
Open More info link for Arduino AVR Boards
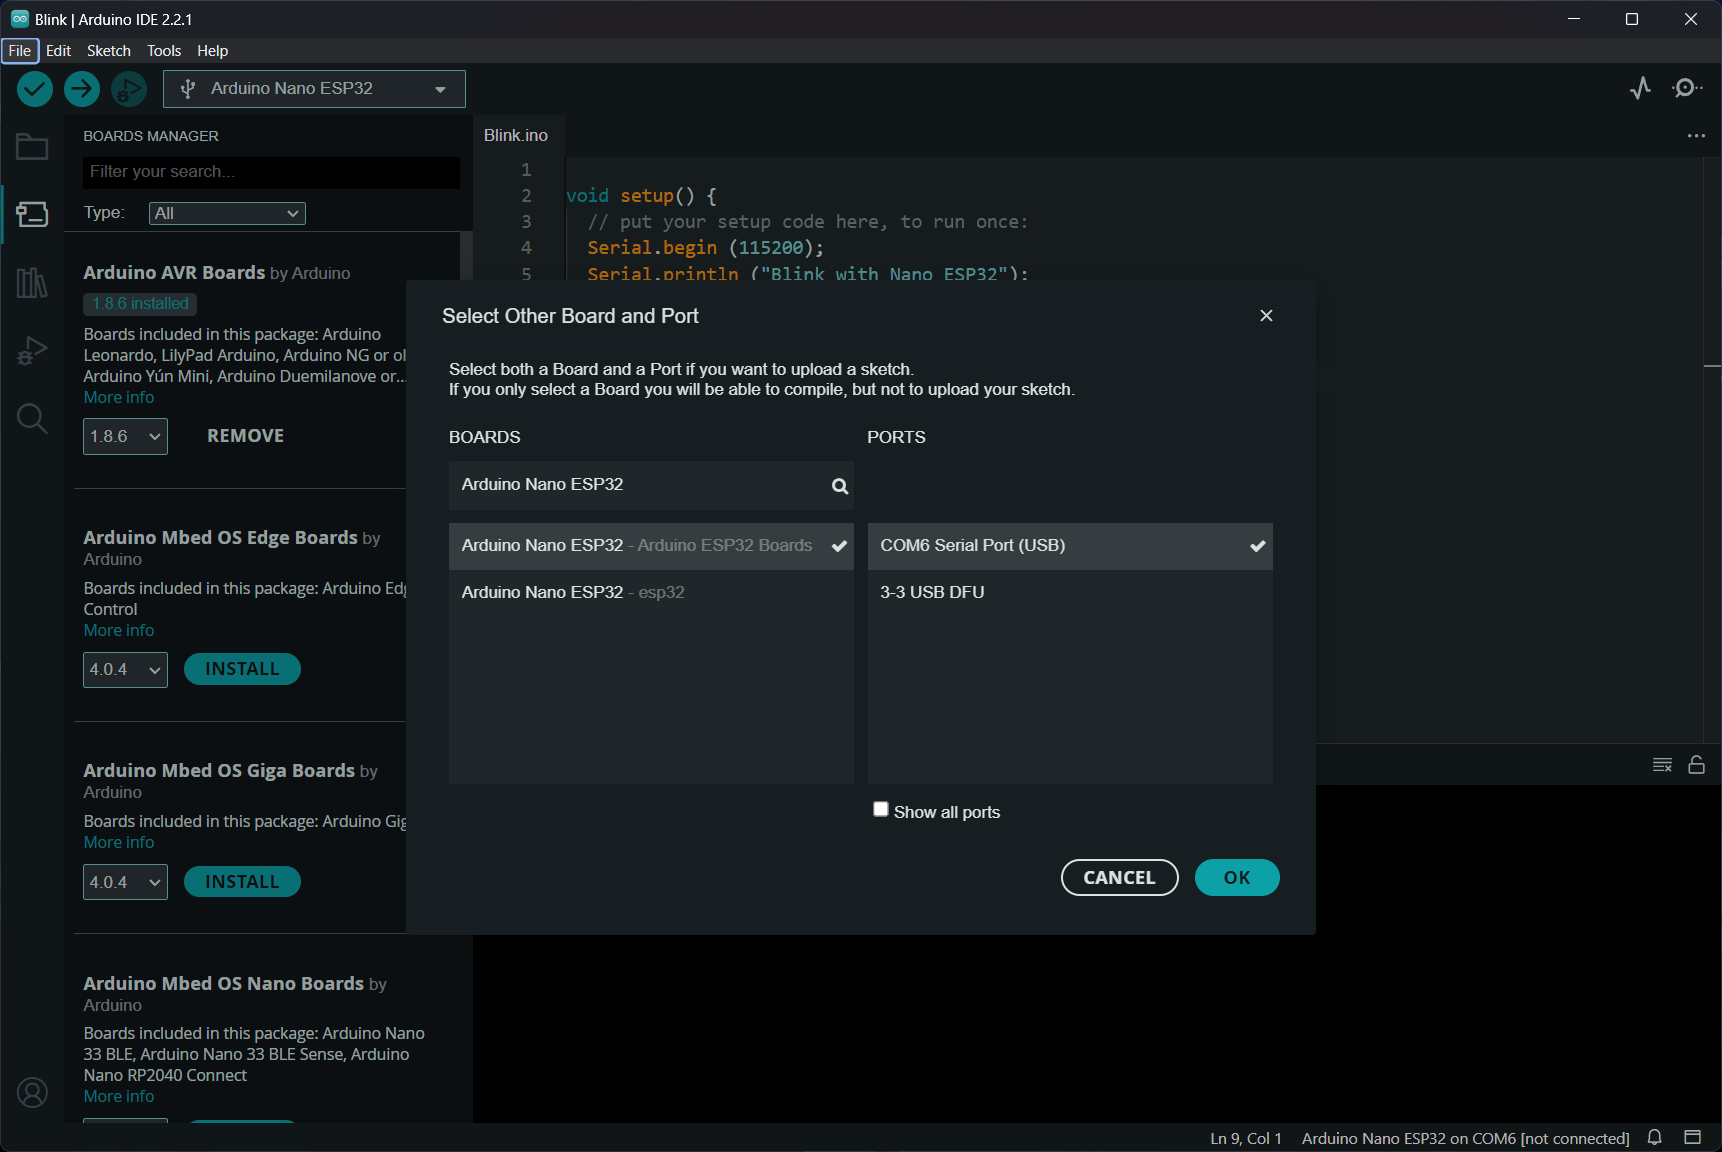tap(119, 398)
